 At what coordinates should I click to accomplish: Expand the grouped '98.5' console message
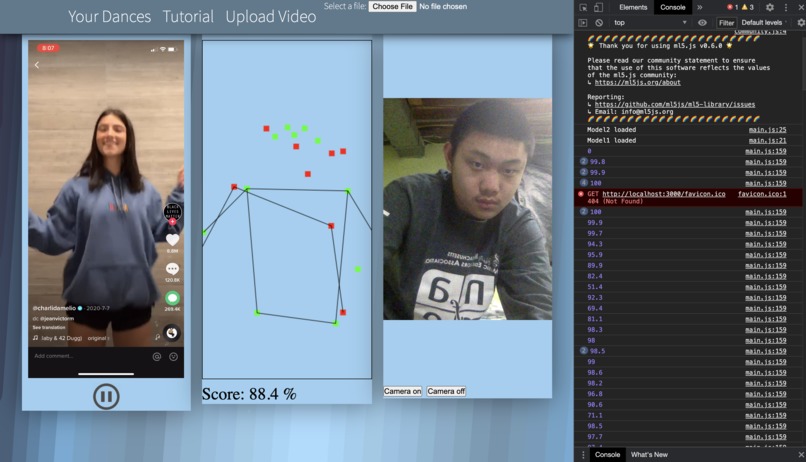(x=584, y=351)
